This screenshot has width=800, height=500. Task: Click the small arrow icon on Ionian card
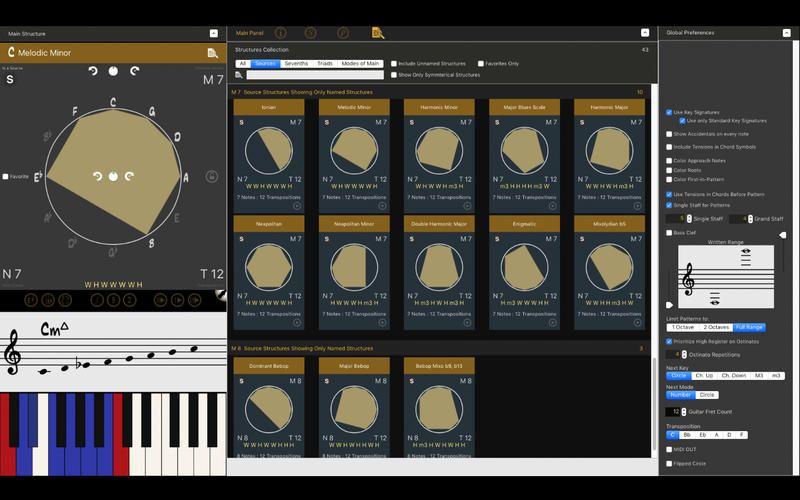pyautogui.click(x=298, y=207)
